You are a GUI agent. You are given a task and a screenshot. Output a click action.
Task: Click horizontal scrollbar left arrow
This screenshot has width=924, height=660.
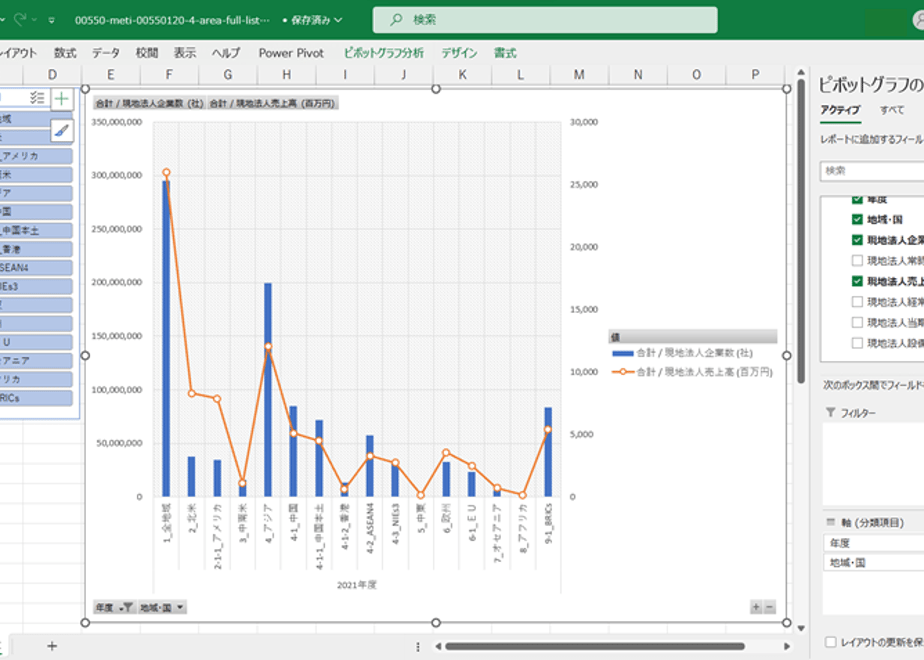click(x=438, y=646)
